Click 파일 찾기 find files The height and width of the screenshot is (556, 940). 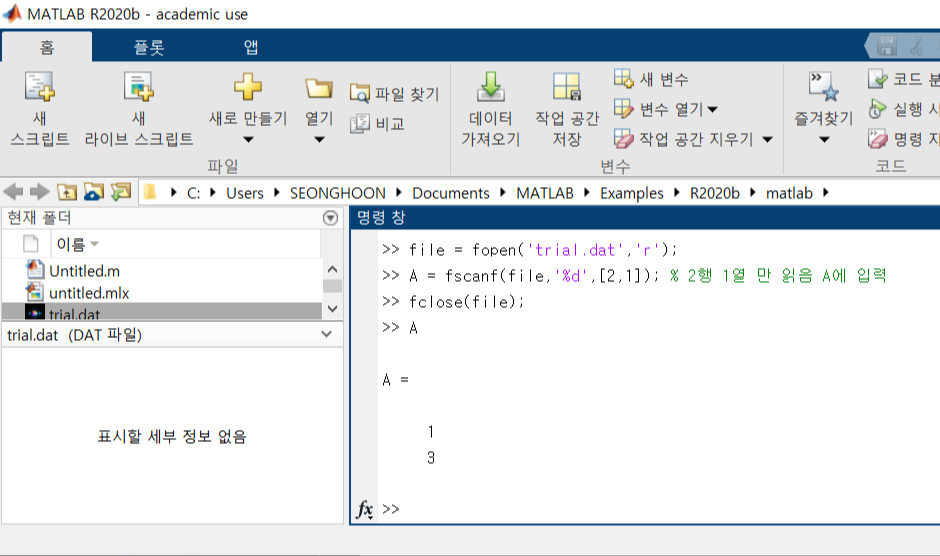[x=394, y=94]
